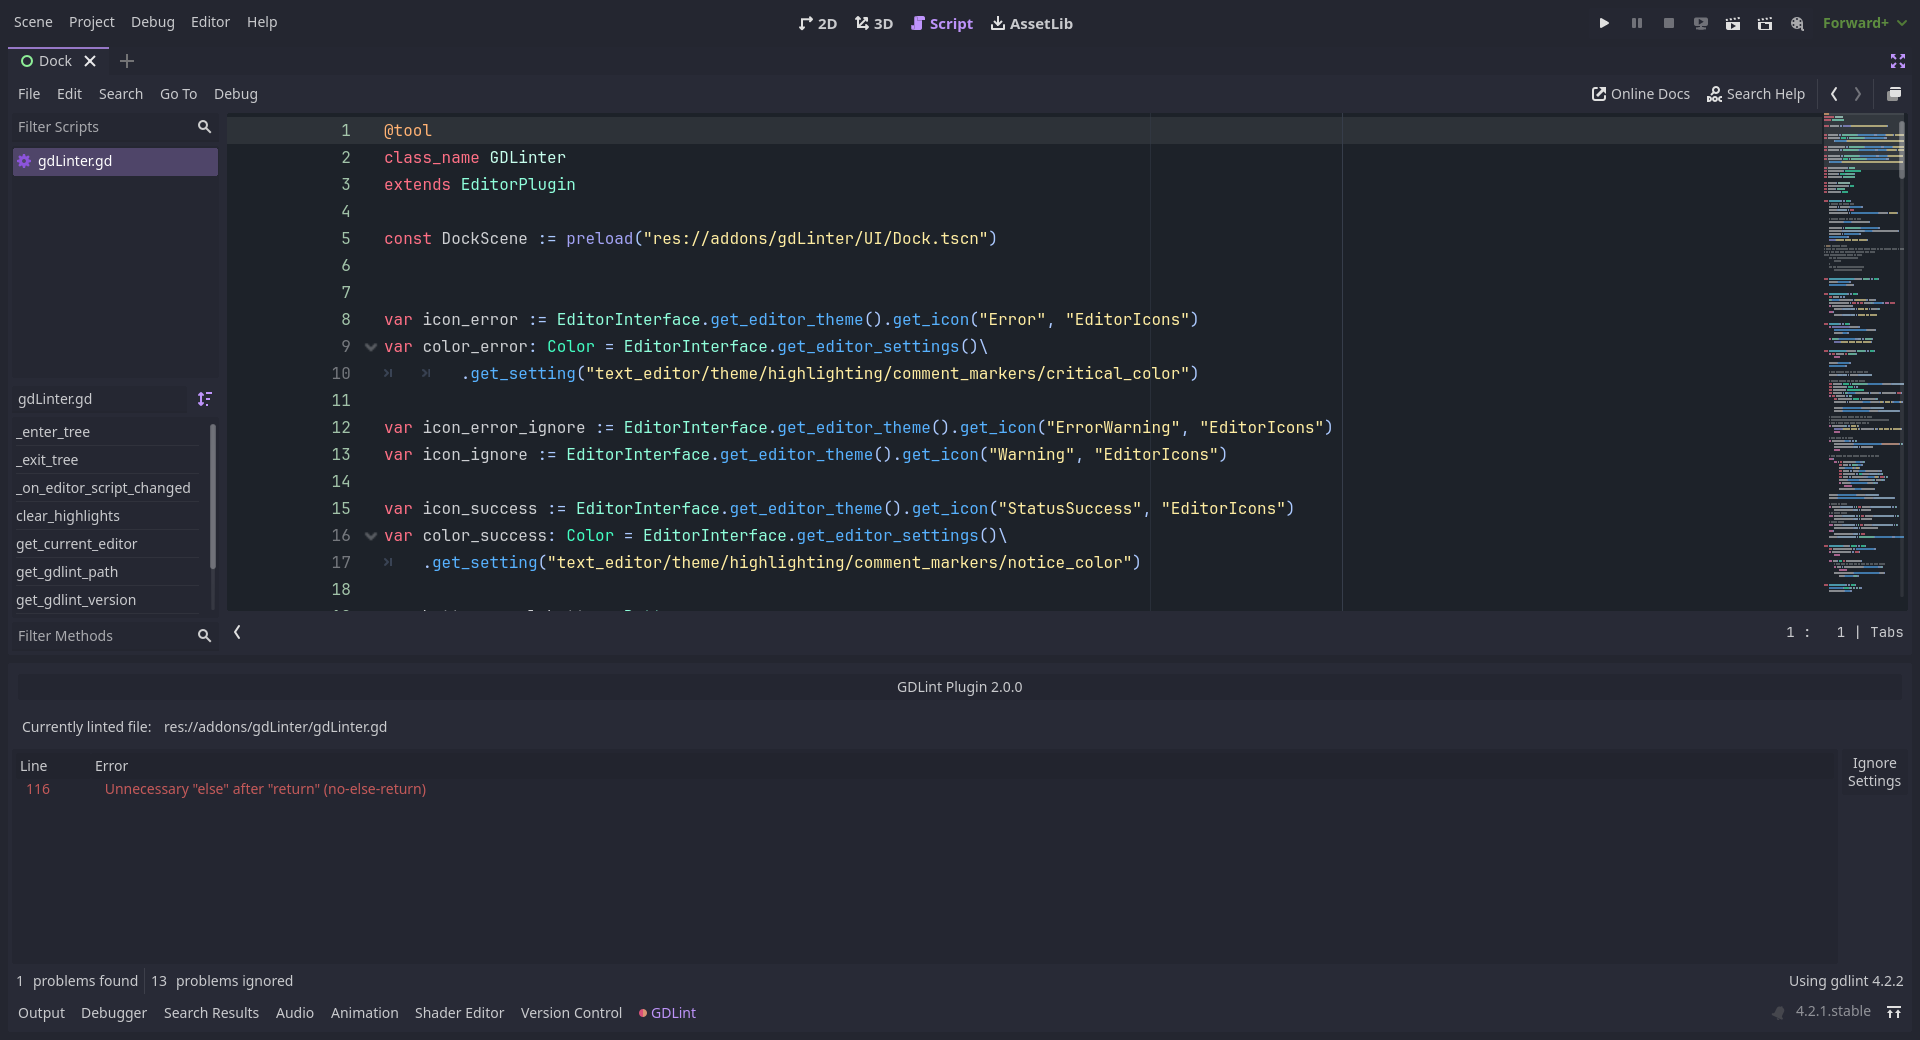Open the top Editor menu

tap(210, 22)
